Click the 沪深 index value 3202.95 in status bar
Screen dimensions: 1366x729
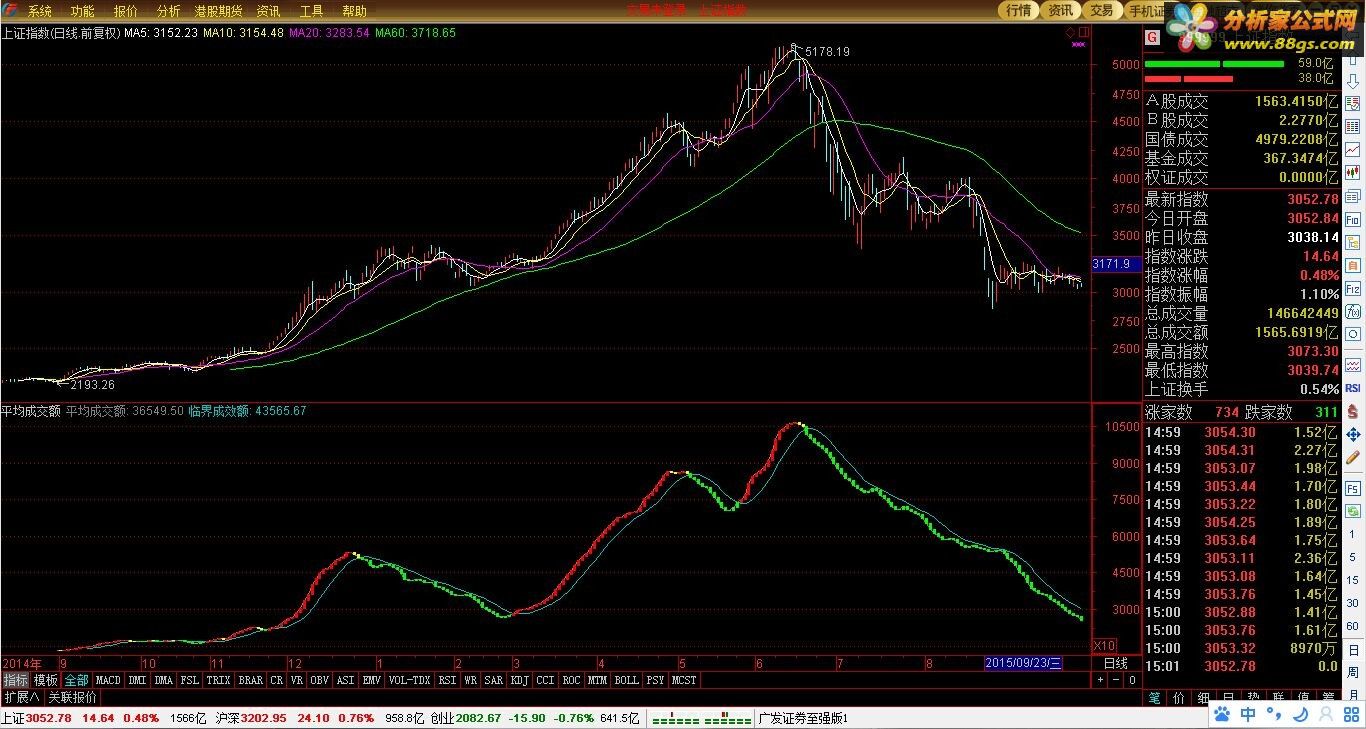[x=265, y=718]
